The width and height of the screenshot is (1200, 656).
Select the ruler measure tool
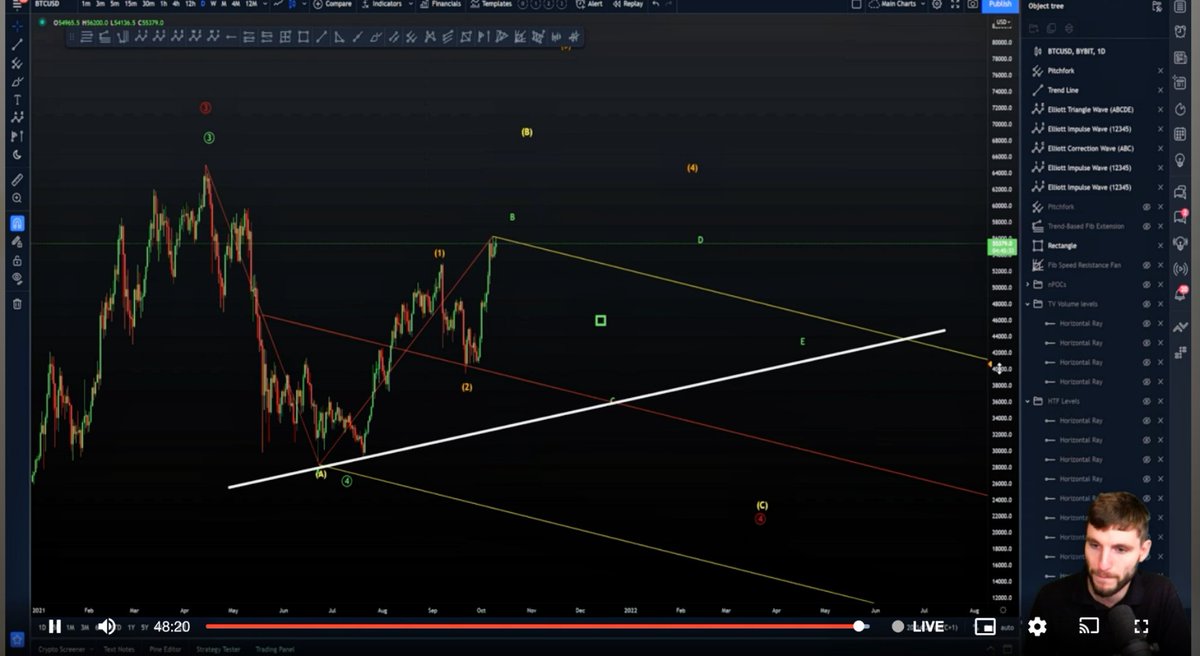tap(17, 181)
